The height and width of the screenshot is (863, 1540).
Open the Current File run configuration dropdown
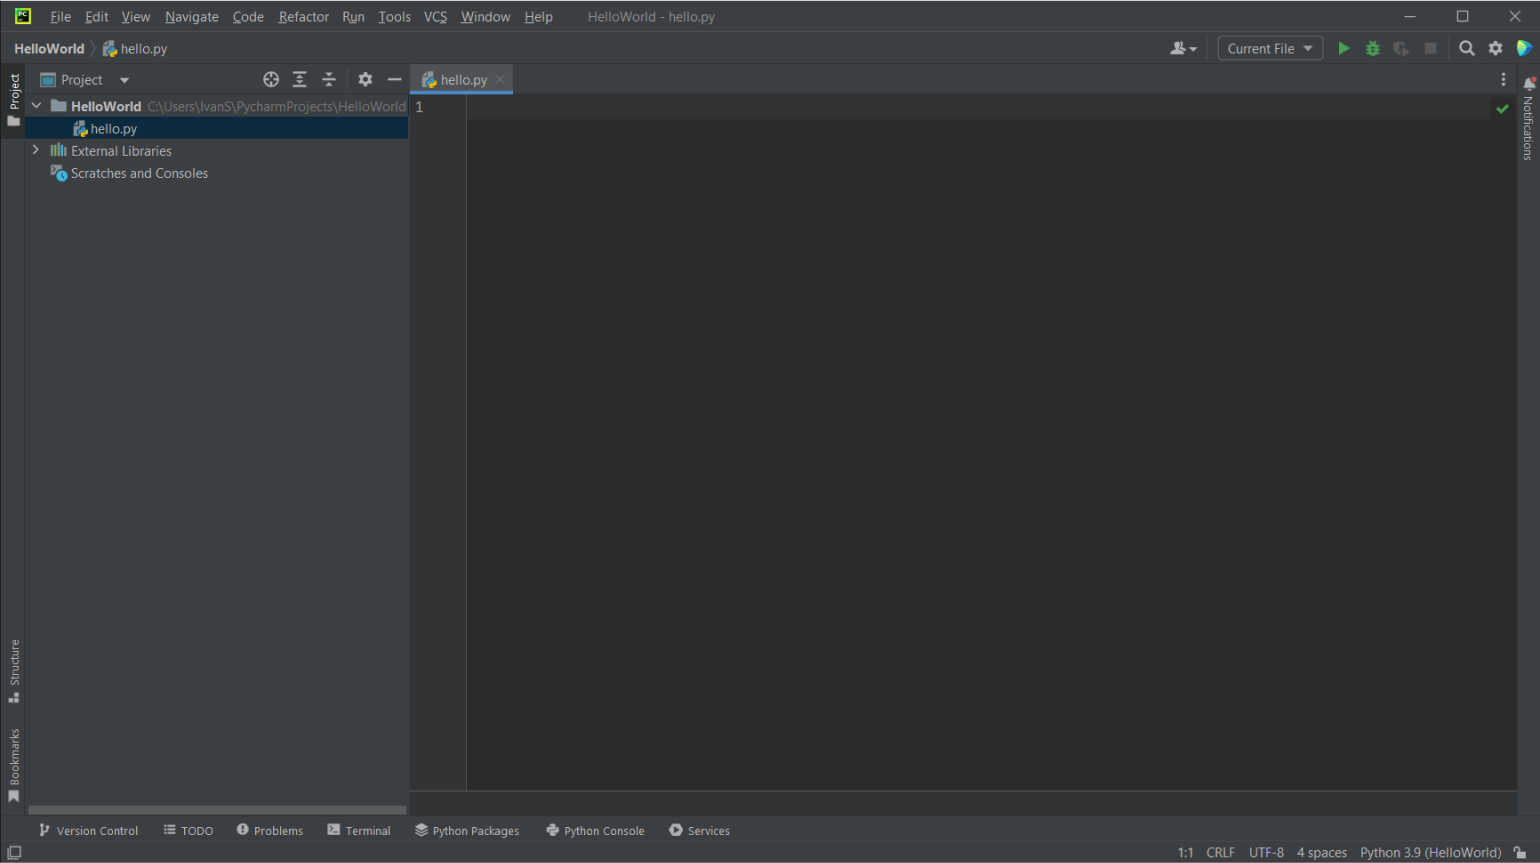tap(1269, 48)
